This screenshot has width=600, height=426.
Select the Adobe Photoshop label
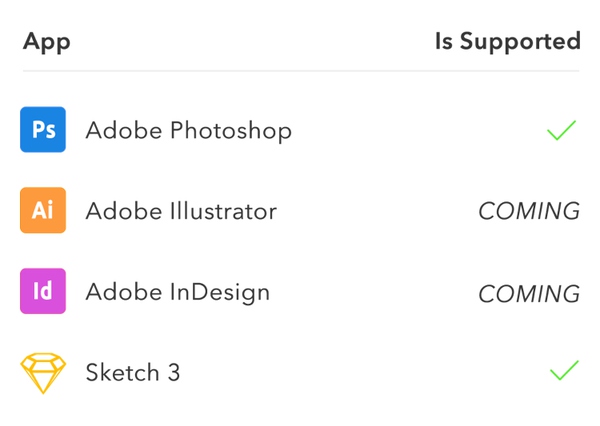coord(188,131)
